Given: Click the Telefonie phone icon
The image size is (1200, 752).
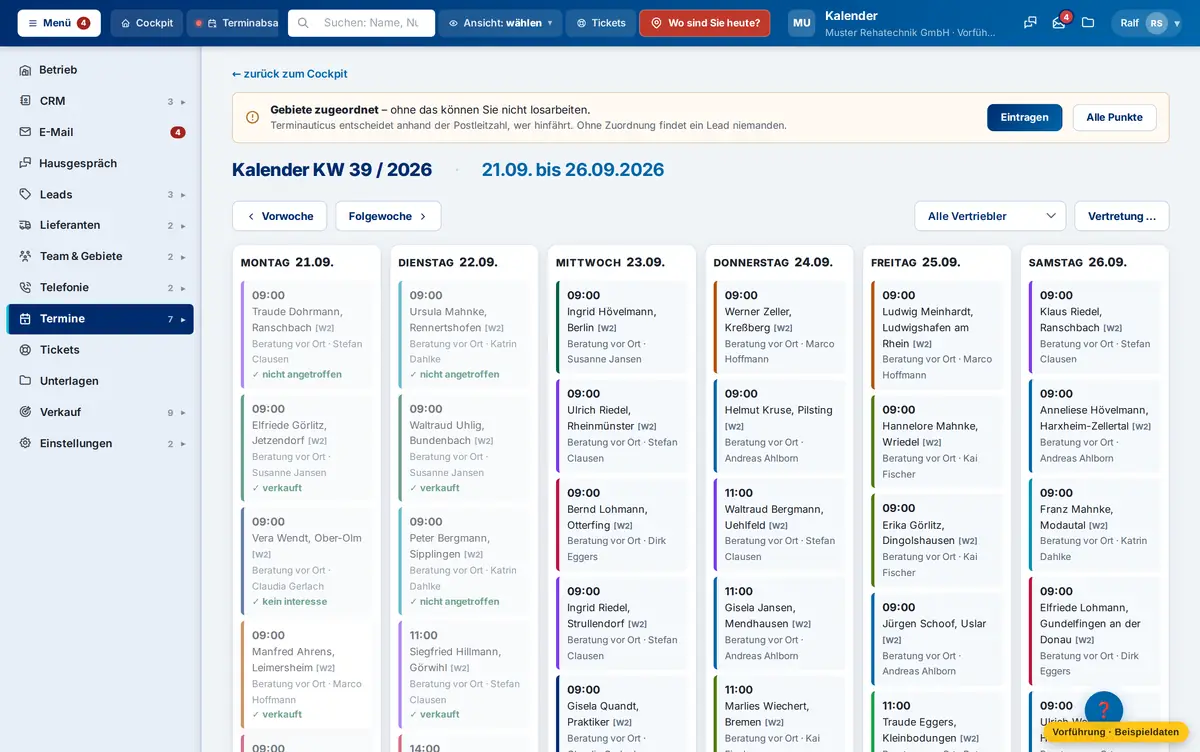Looking at the screenshot, I should (x=25, y=287).
